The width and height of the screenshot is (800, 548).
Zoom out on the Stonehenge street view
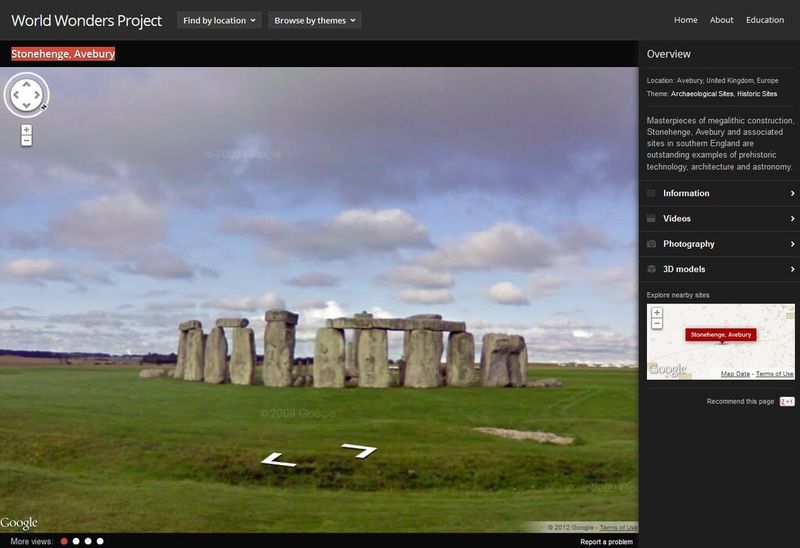[27, 140]
